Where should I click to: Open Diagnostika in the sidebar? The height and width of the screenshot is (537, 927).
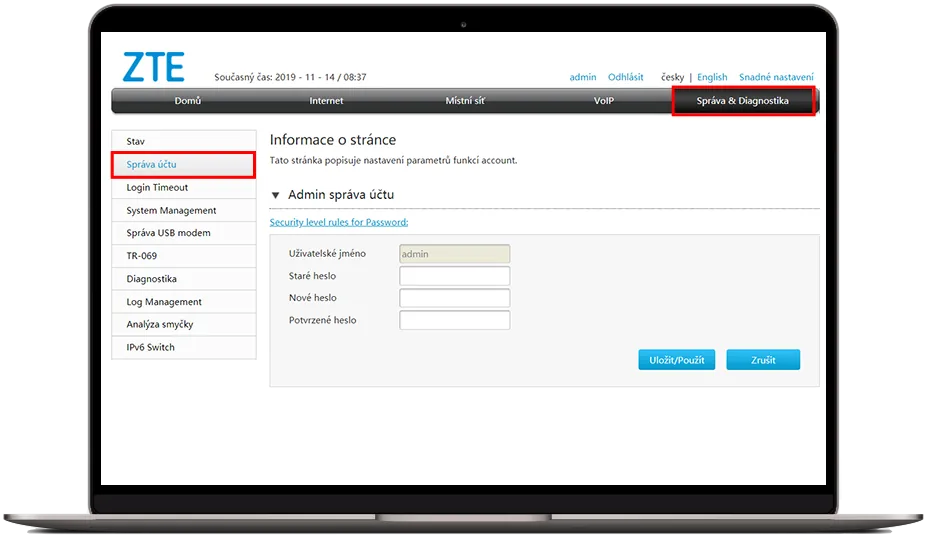pyautogui.click(x=184, y=279)
